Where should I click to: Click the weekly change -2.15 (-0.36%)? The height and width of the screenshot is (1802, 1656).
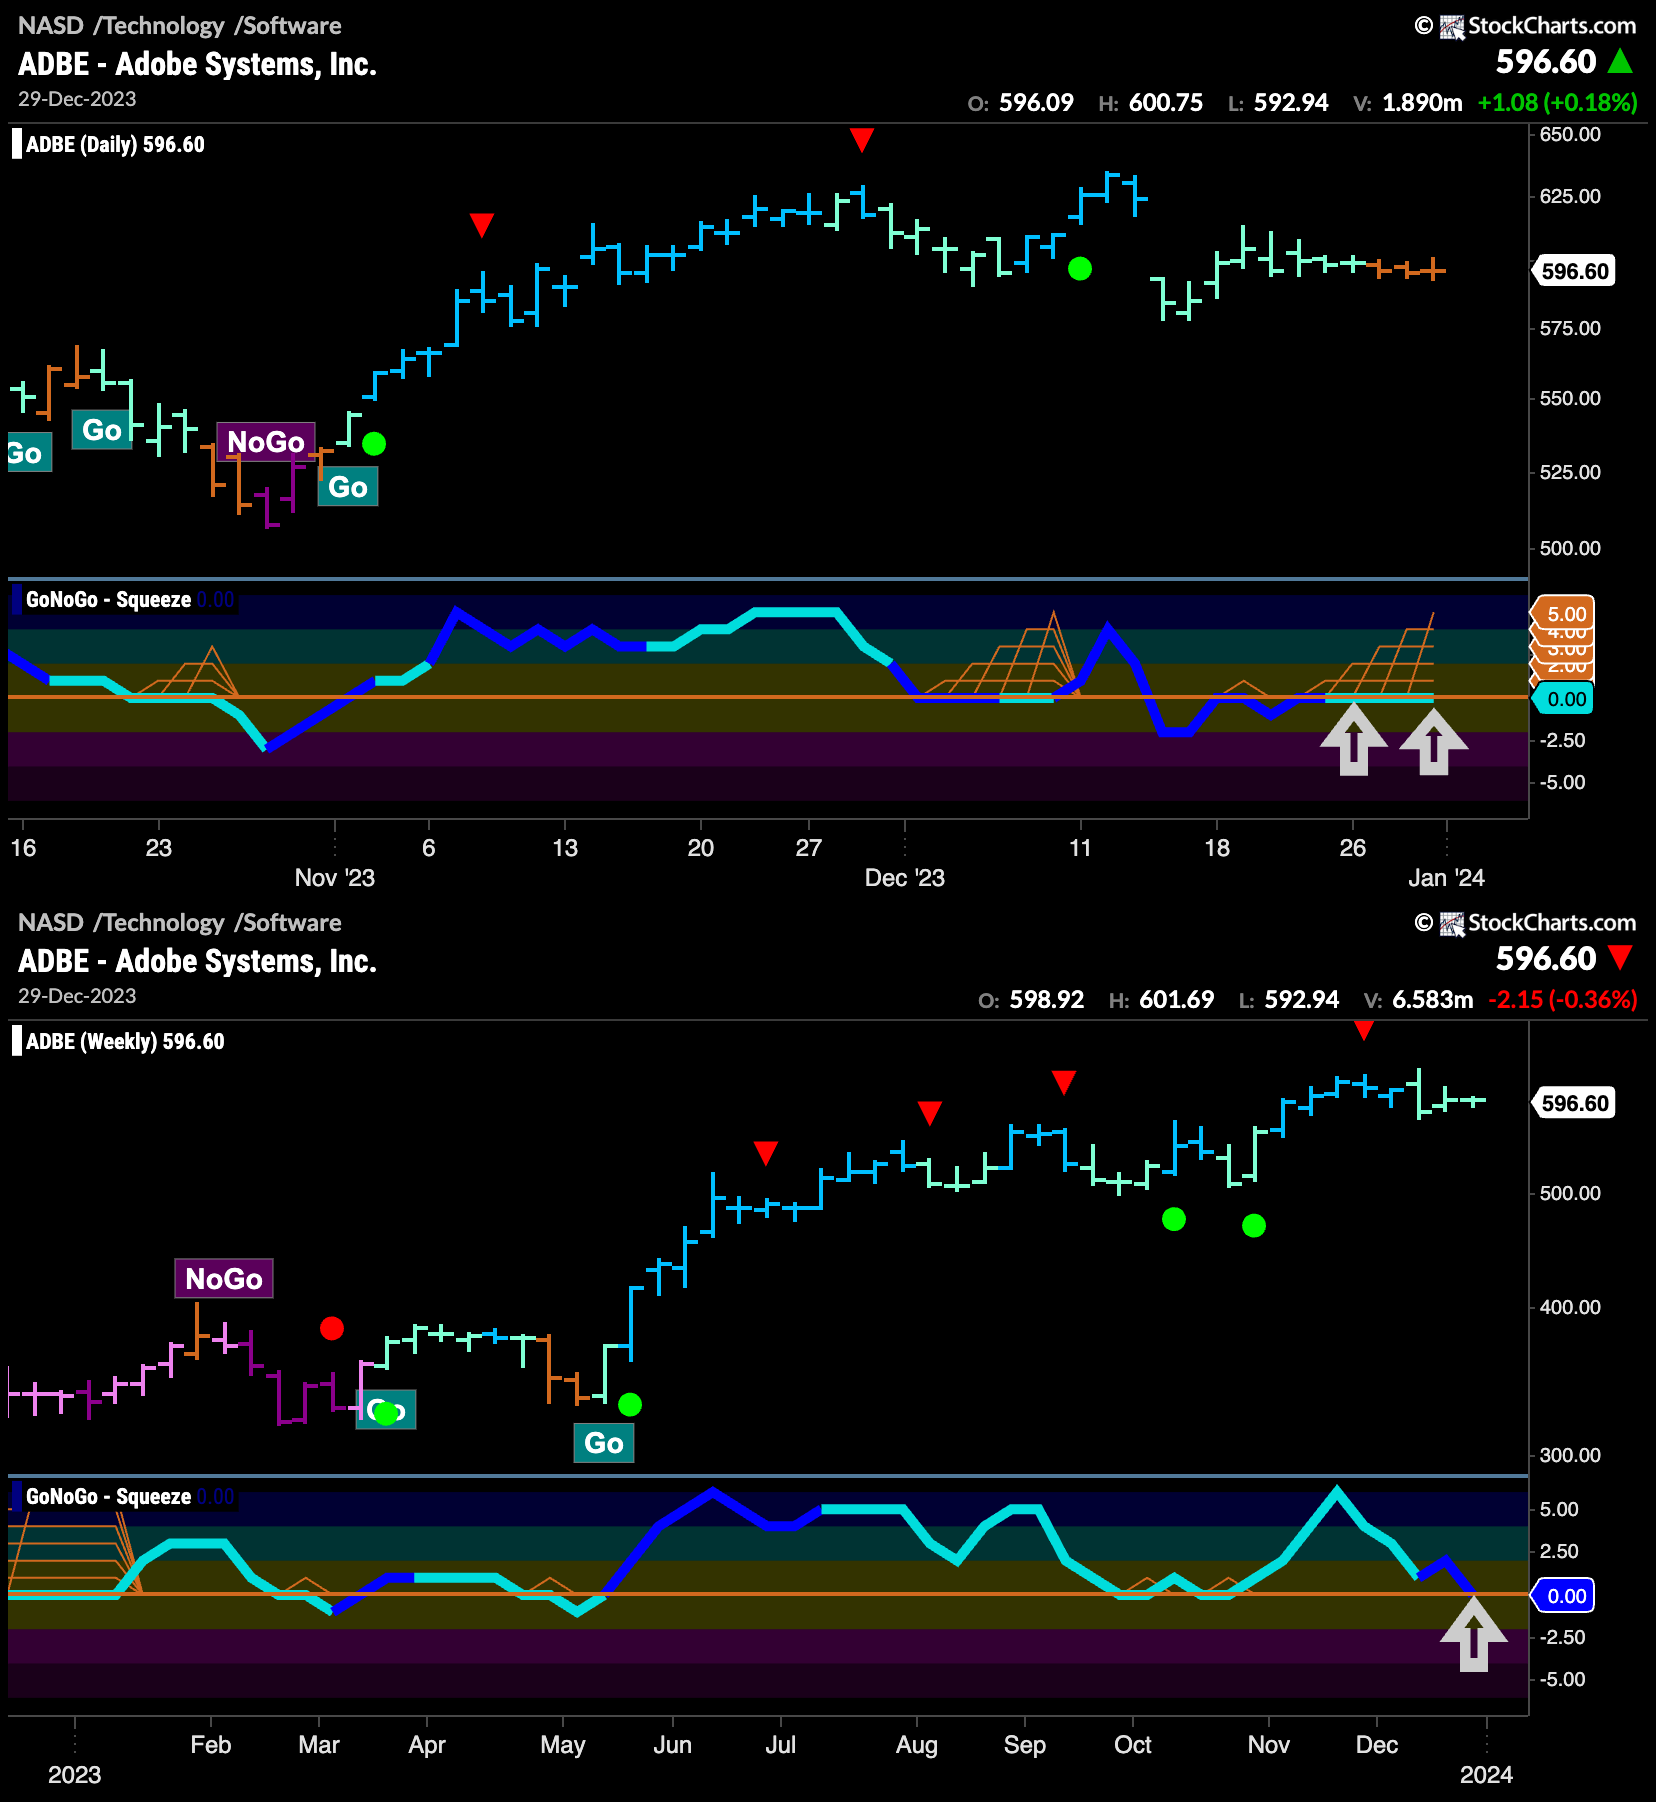point(1563,1000)
